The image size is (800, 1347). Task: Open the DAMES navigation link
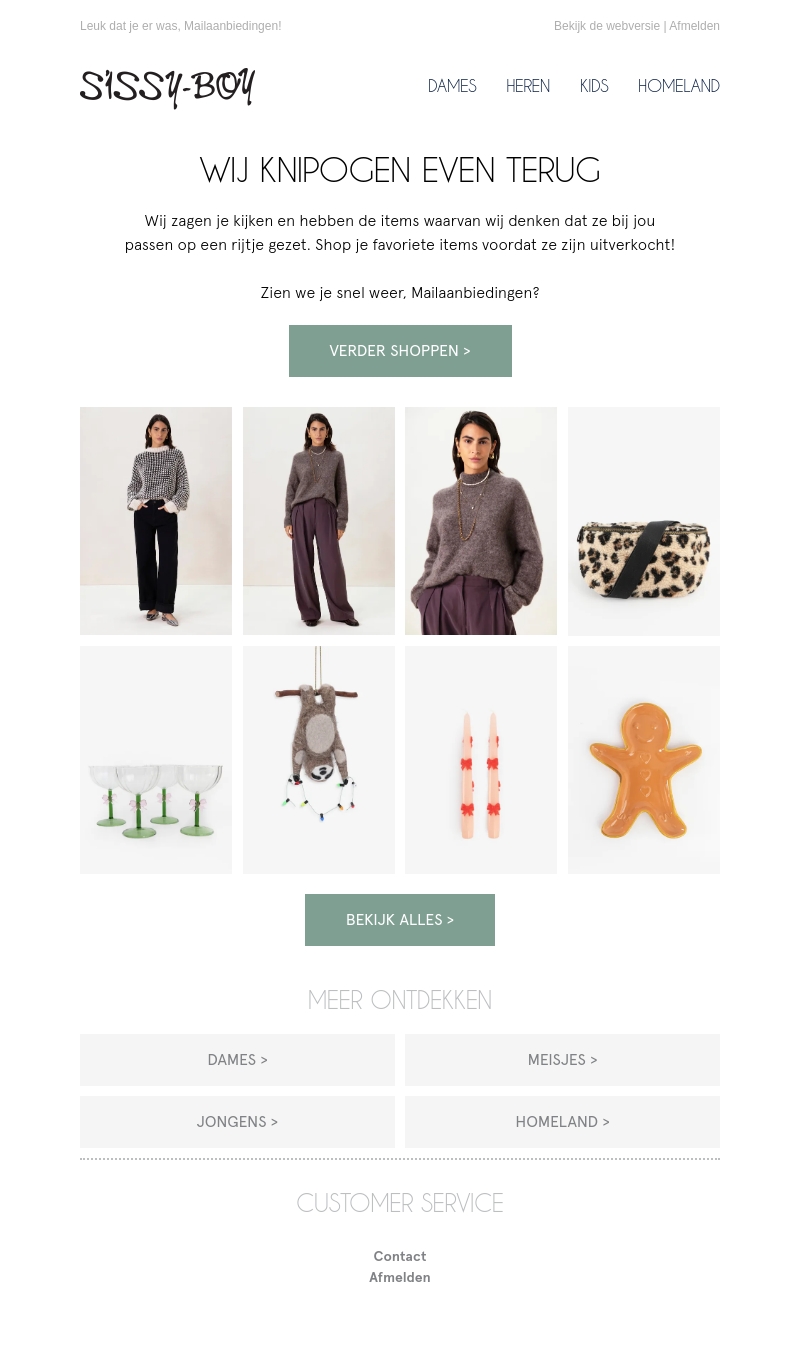(452, 86)
